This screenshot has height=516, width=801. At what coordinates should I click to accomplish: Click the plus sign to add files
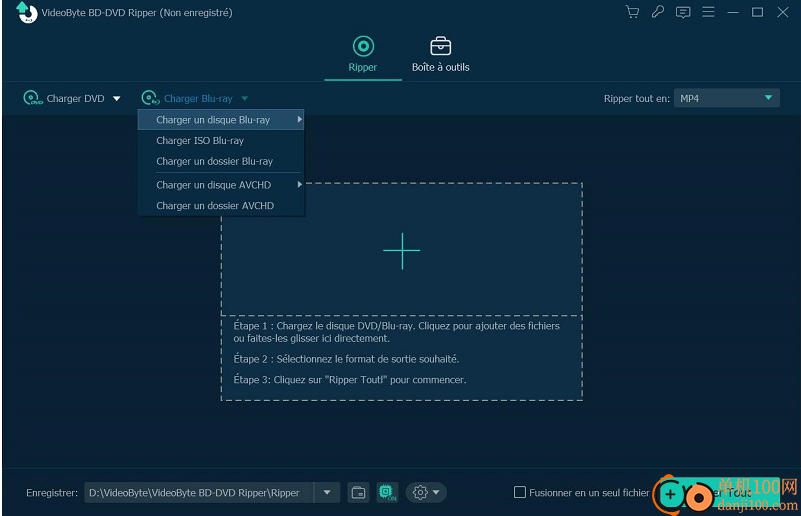pos(402,251)
